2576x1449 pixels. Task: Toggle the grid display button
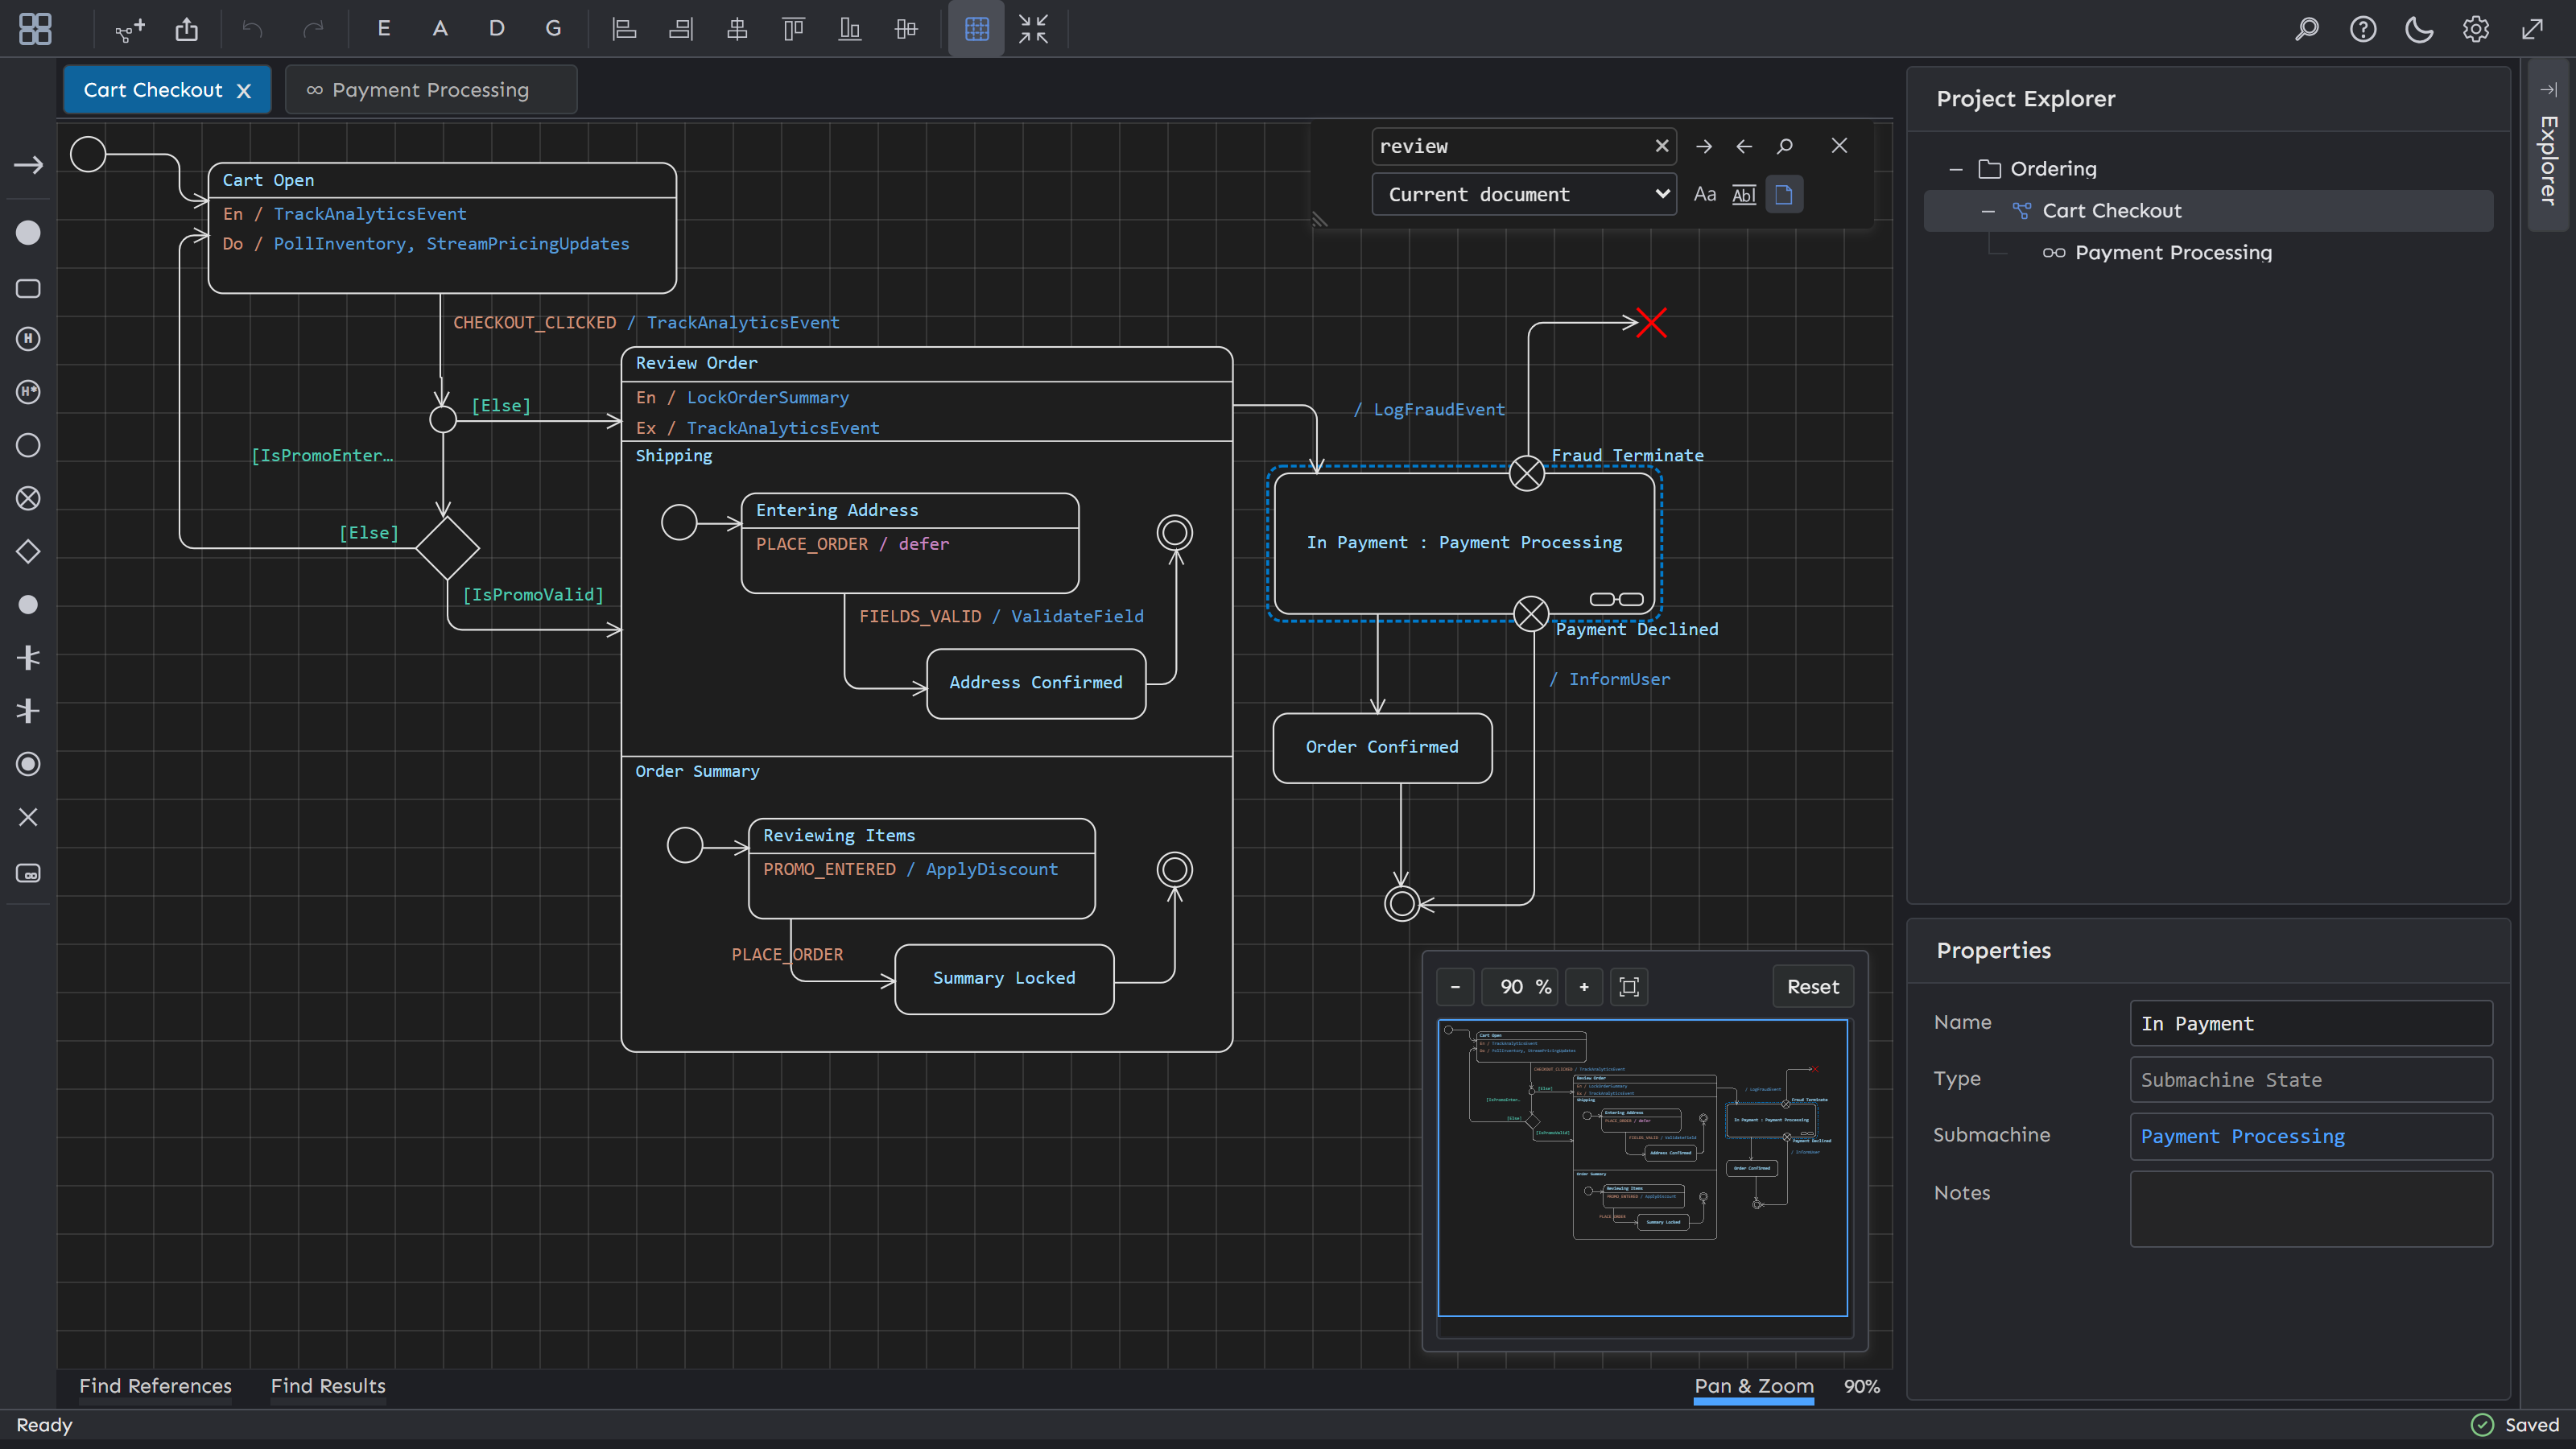(976, 29)
